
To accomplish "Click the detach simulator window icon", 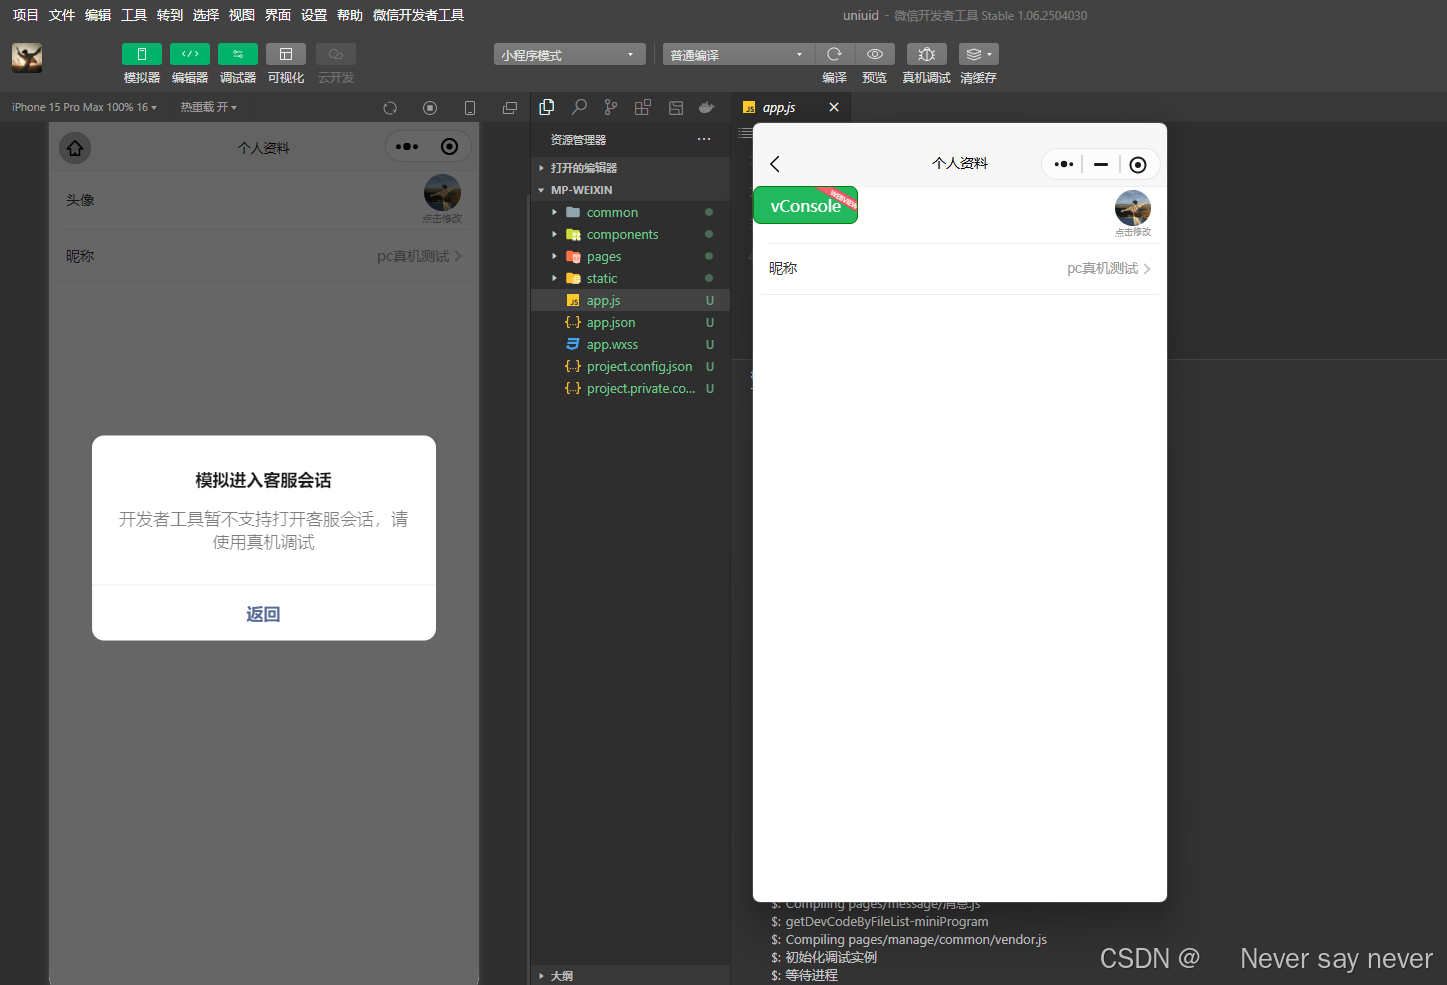I will [x=510, y=108].
